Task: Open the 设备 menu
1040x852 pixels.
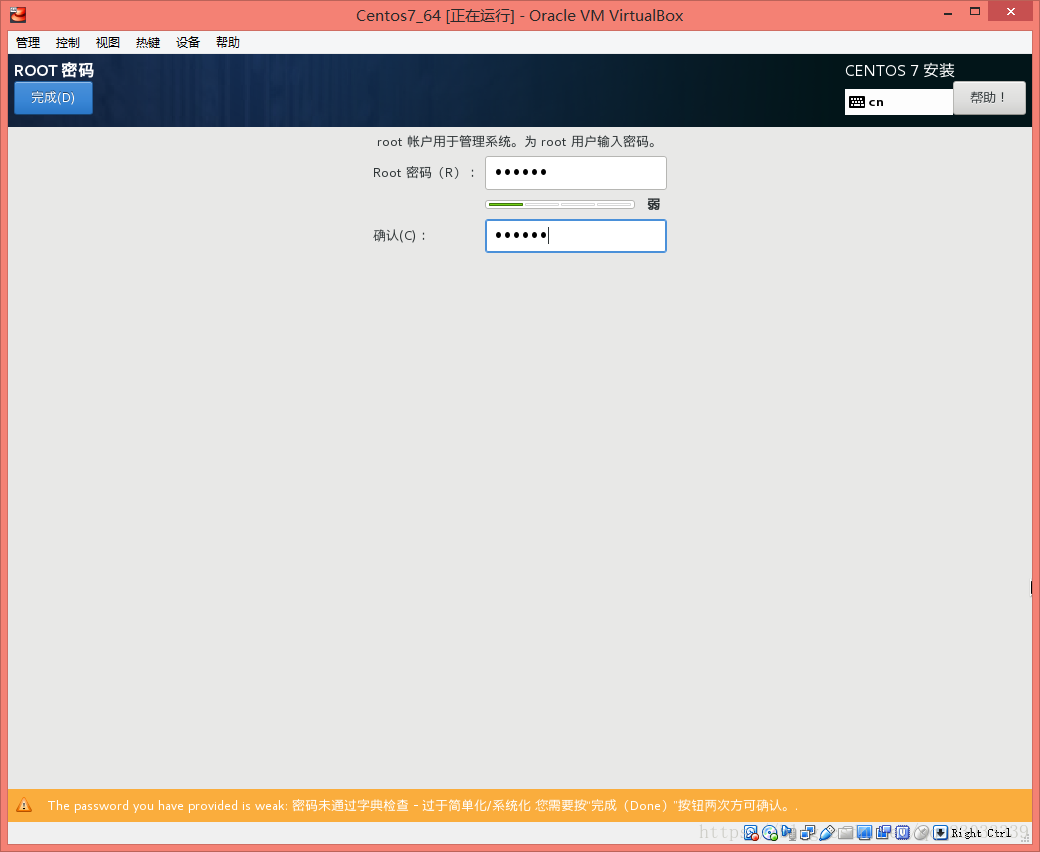Action: point(188,42)
